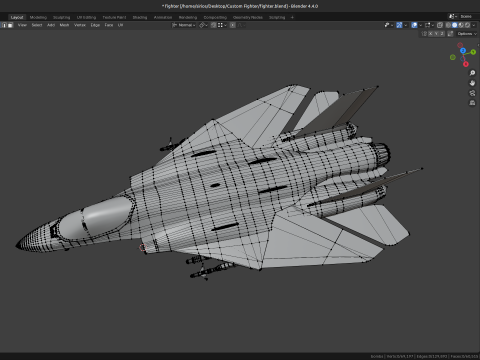Image resolution: width=480 pixels, height=360 pixels.
Task: Click the hand pan-view icon
Action: 472,83
